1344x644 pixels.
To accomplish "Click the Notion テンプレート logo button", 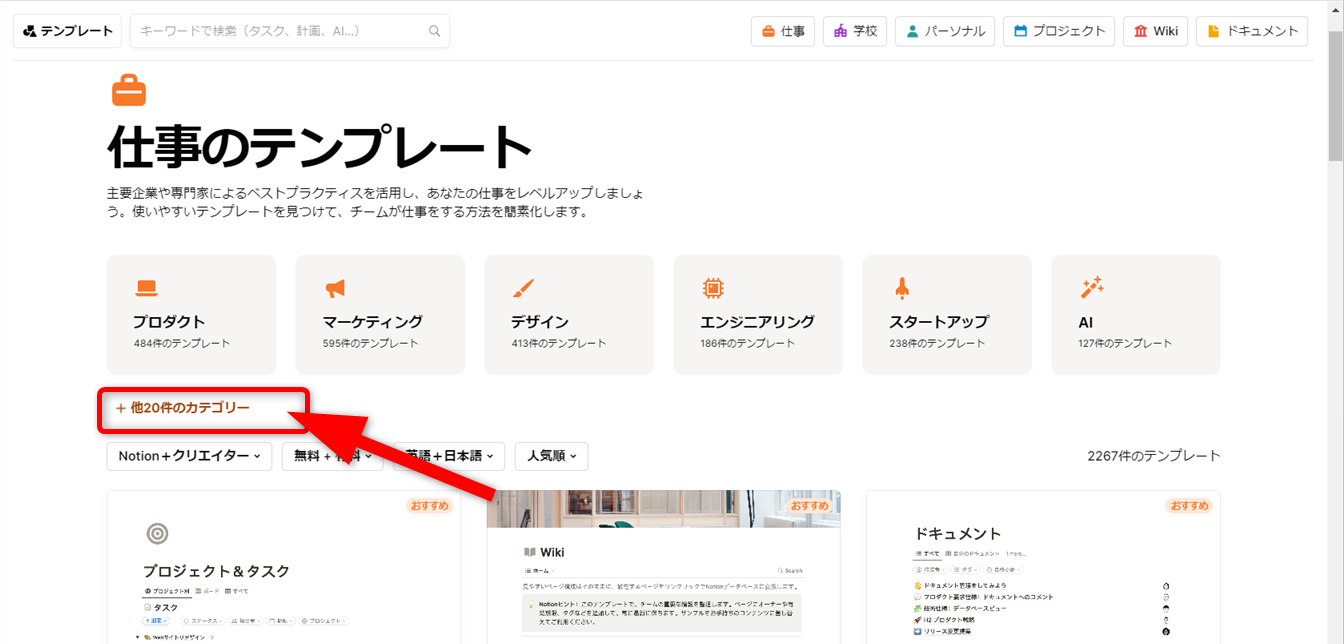I will coord(68,31).
